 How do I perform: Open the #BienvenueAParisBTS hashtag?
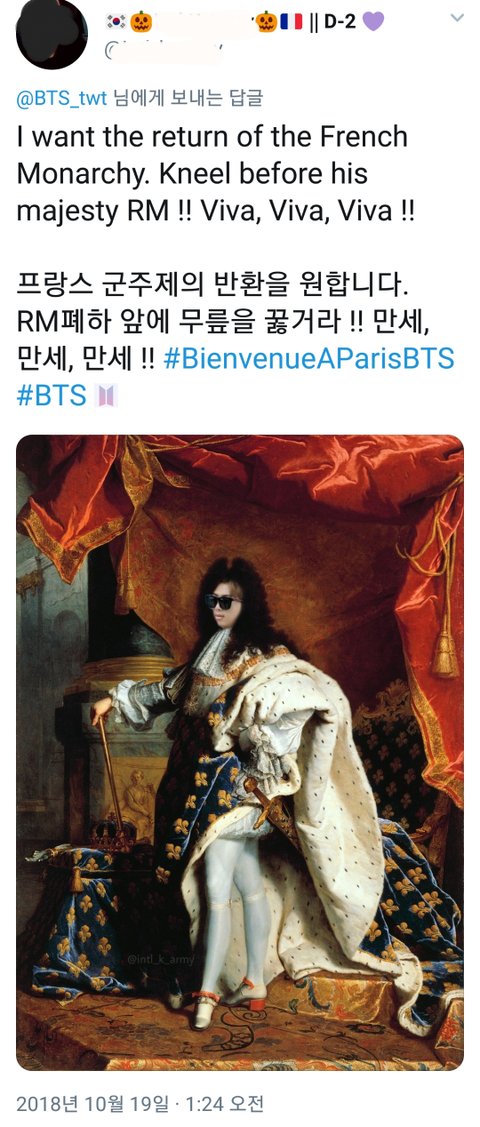pos(309,359)
